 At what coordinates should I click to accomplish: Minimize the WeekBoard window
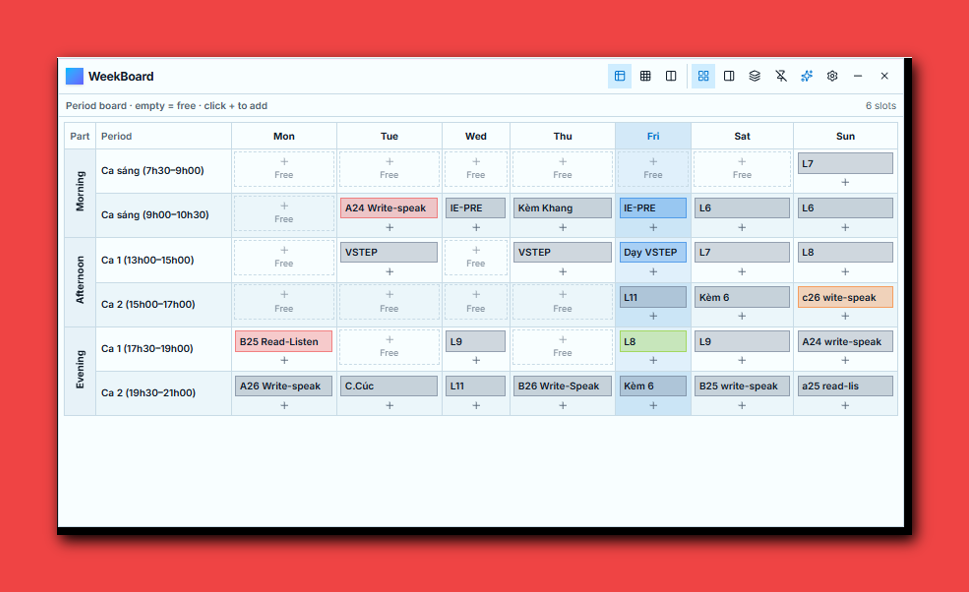coord(858,76)
